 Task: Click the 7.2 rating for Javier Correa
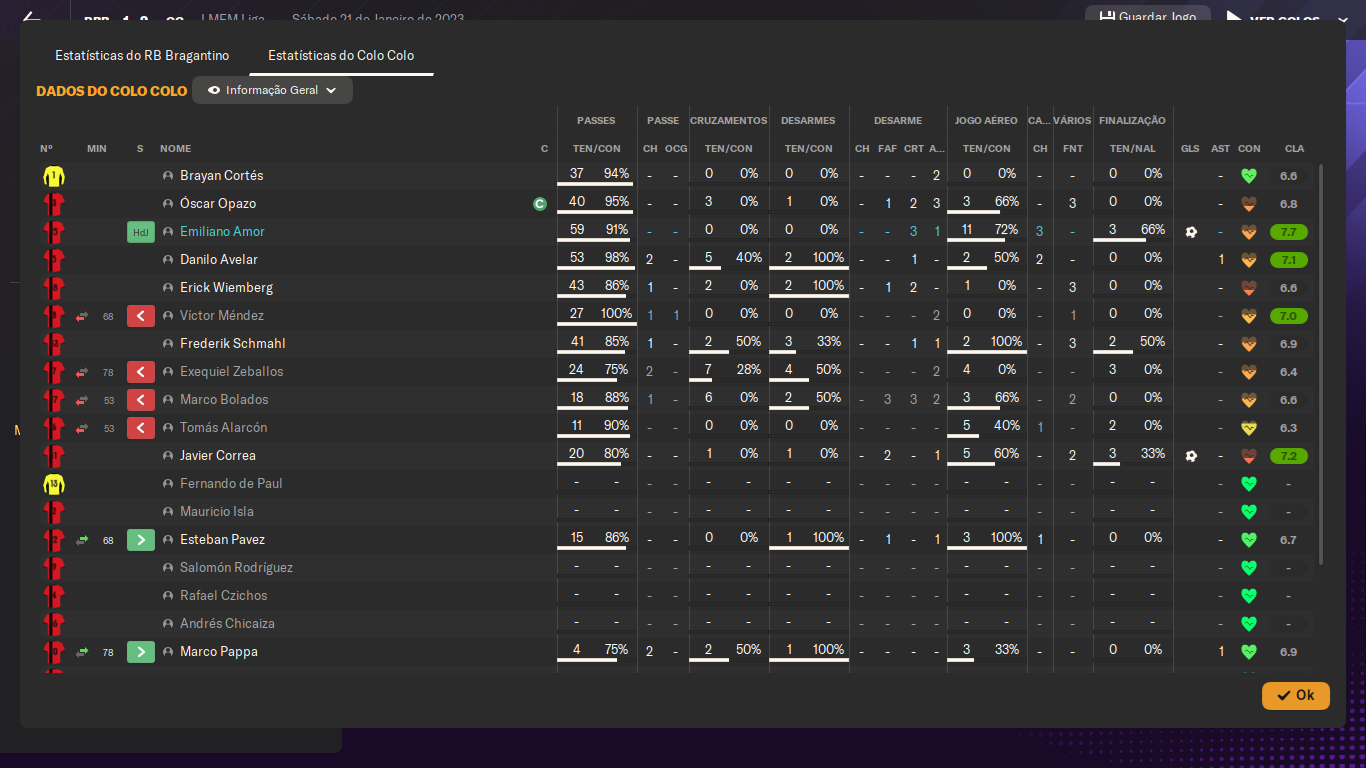[1289, 456]
